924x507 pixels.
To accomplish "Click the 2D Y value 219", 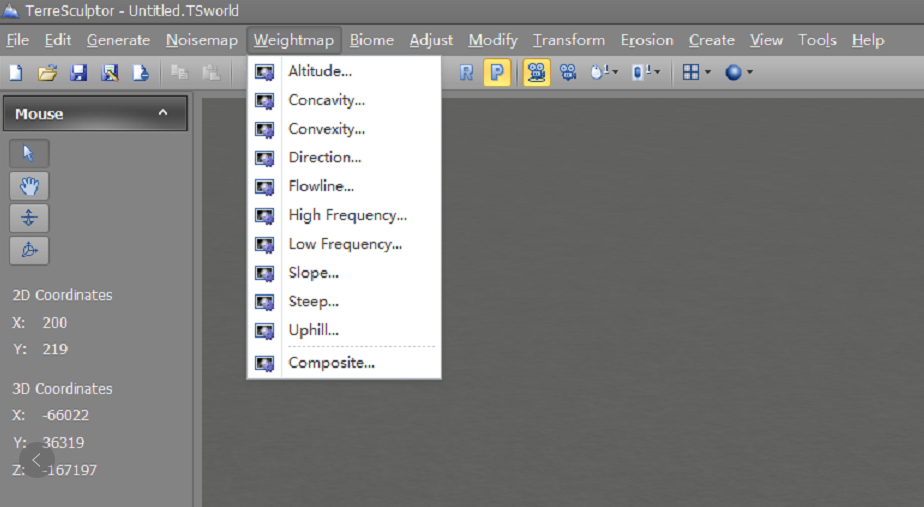I will [55, 350].
